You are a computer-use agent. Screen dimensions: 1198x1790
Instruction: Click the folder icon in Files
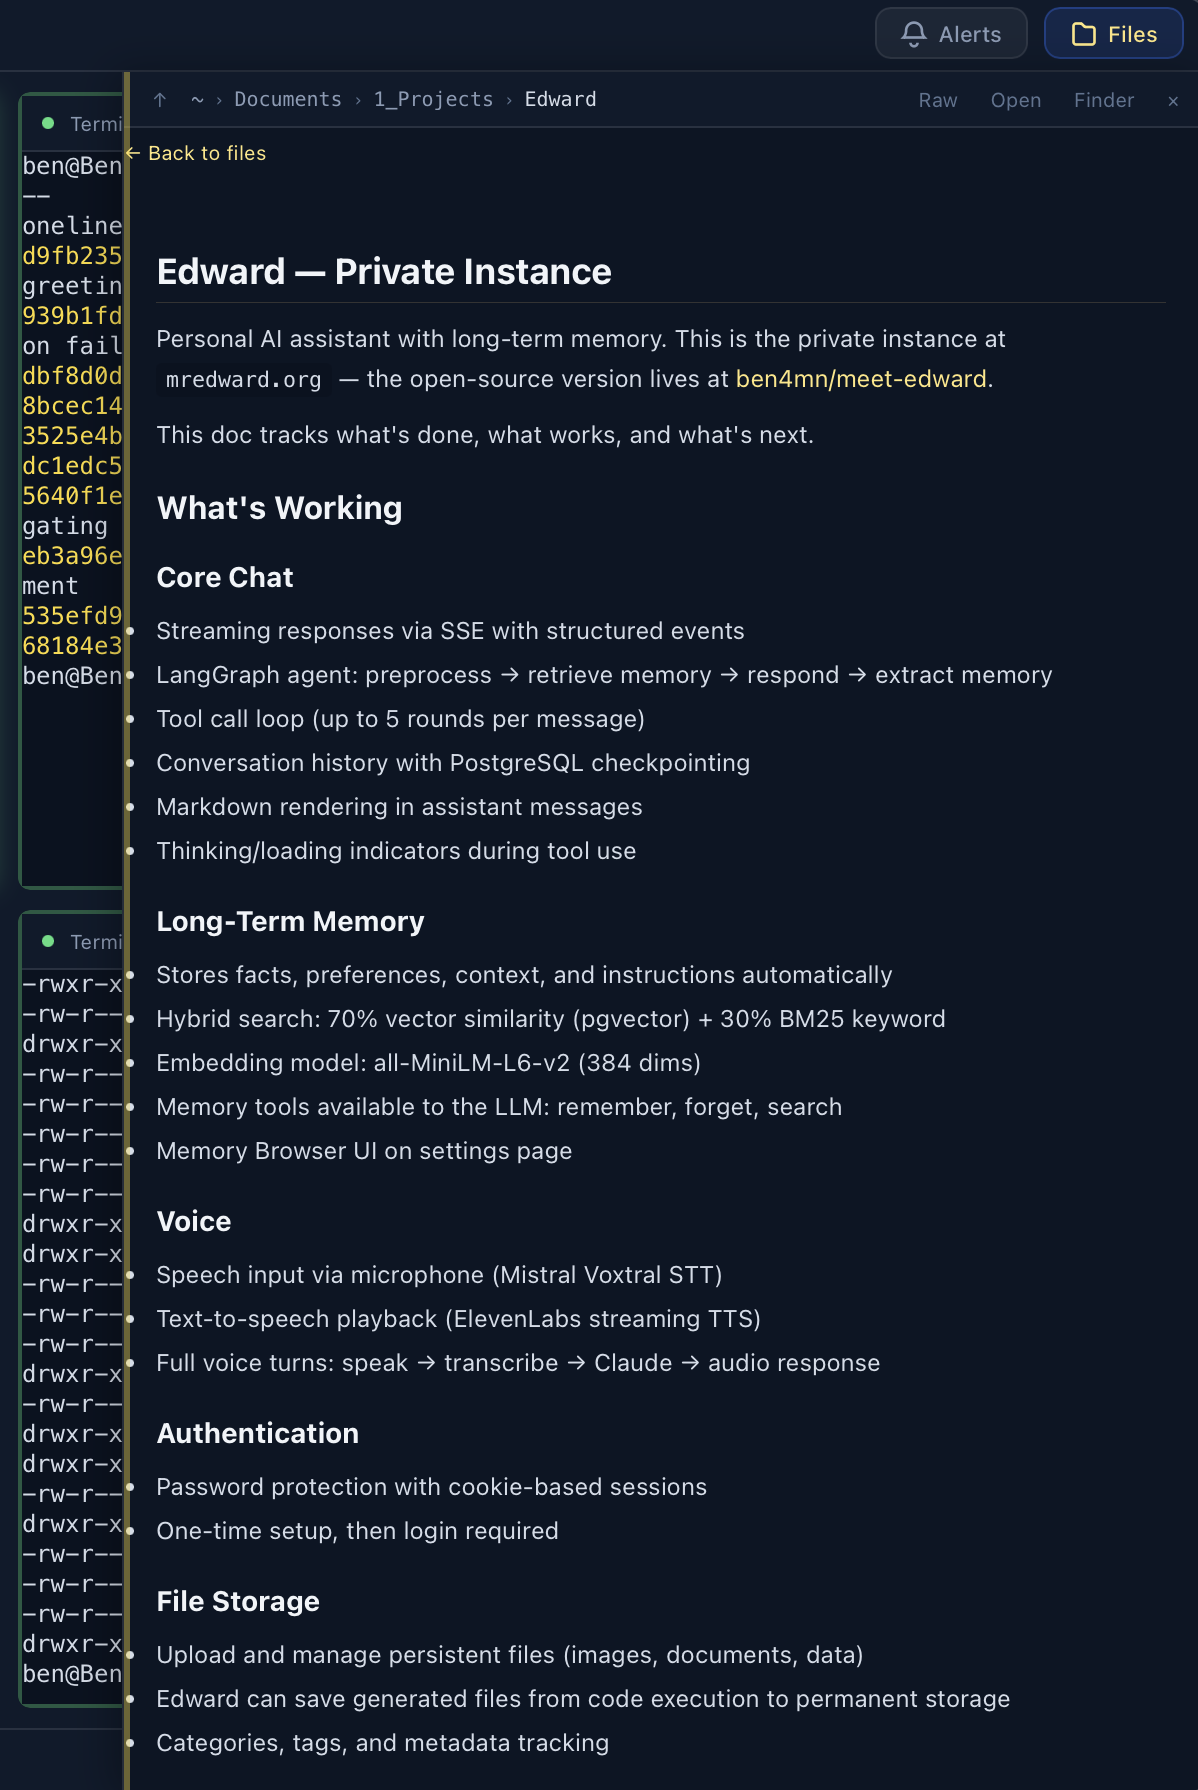(1083, 34)
